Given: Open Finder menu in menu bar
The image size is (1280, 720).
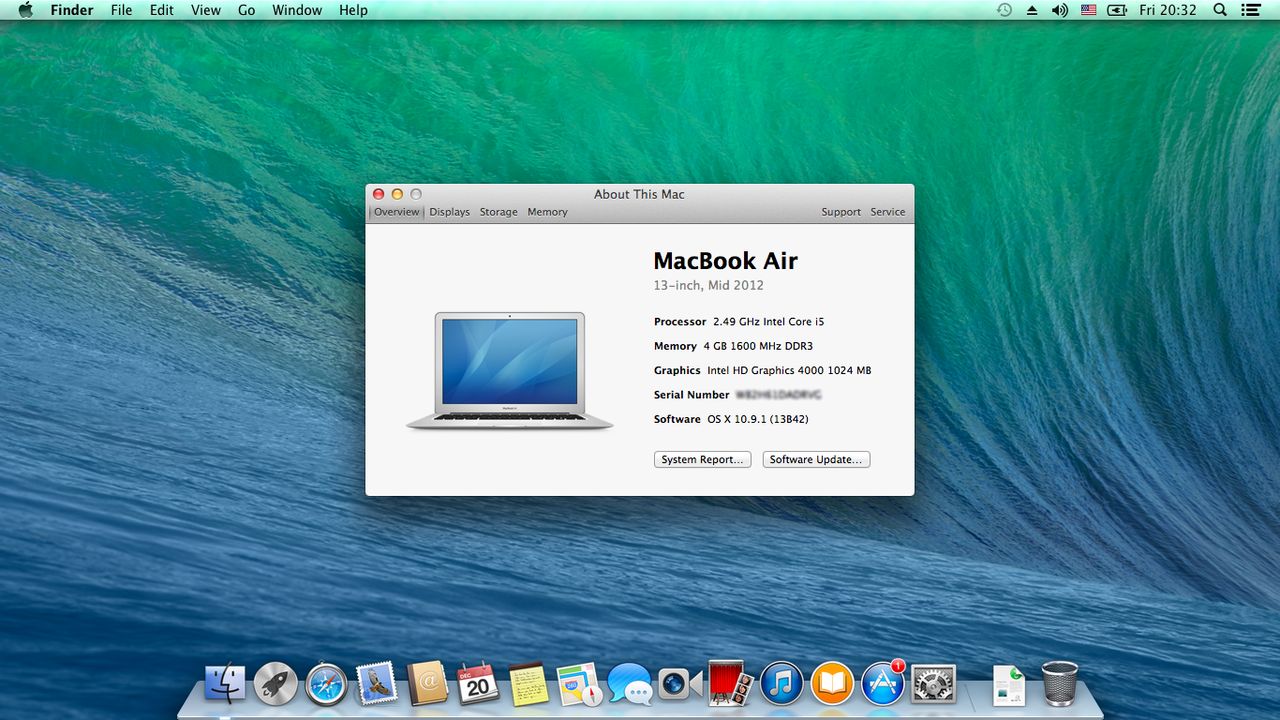Looking at the screenshot, I should pyautogui.click(x=72, y=10).
